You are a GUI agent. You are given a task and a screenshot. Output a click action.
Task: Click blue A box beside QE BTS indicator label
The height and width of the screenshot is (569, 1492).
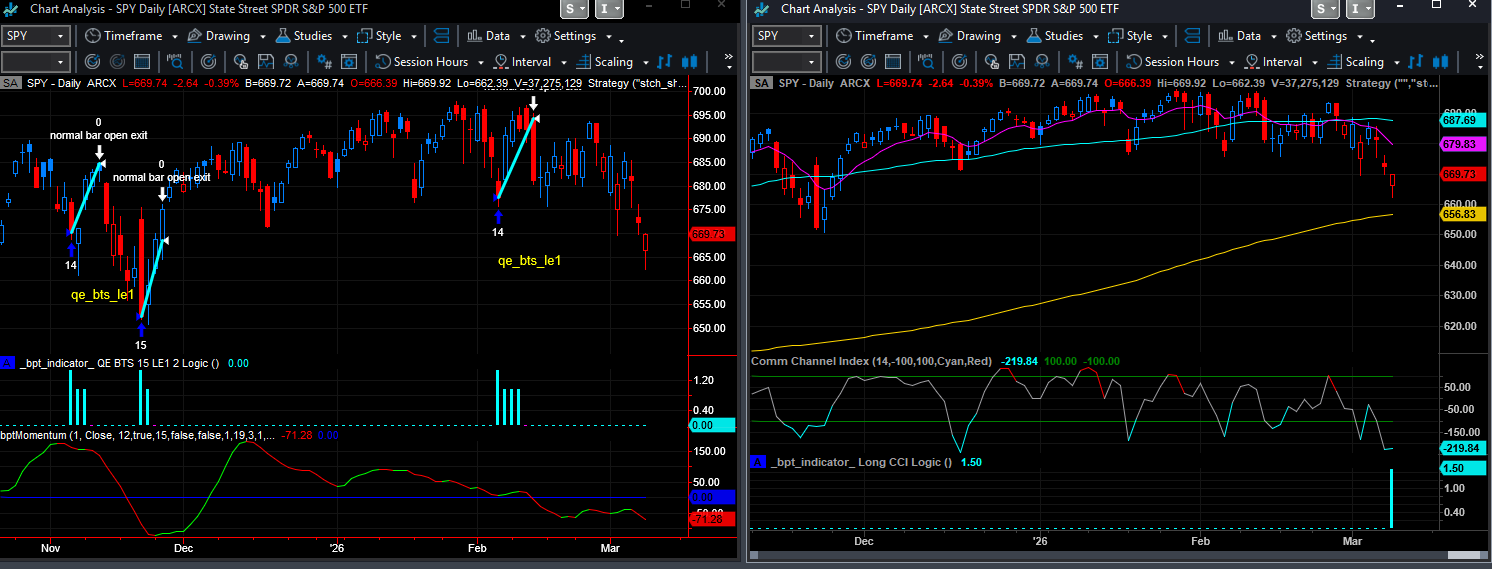(x=8, y=363)
